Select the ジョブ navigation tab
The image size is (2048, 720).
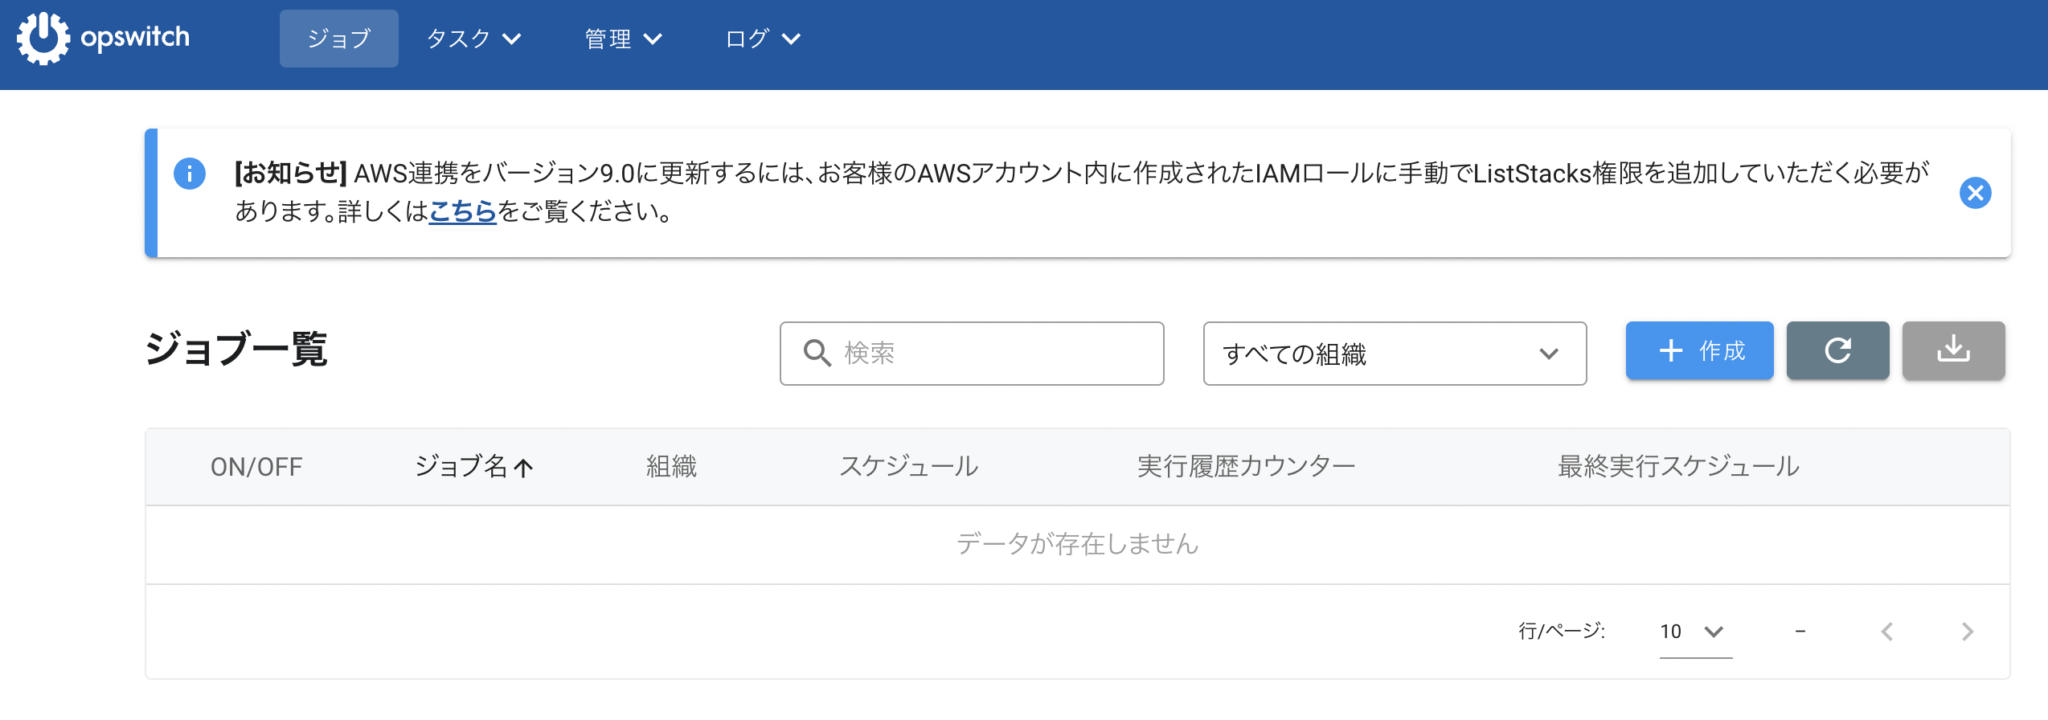click(x=338, y=39)
